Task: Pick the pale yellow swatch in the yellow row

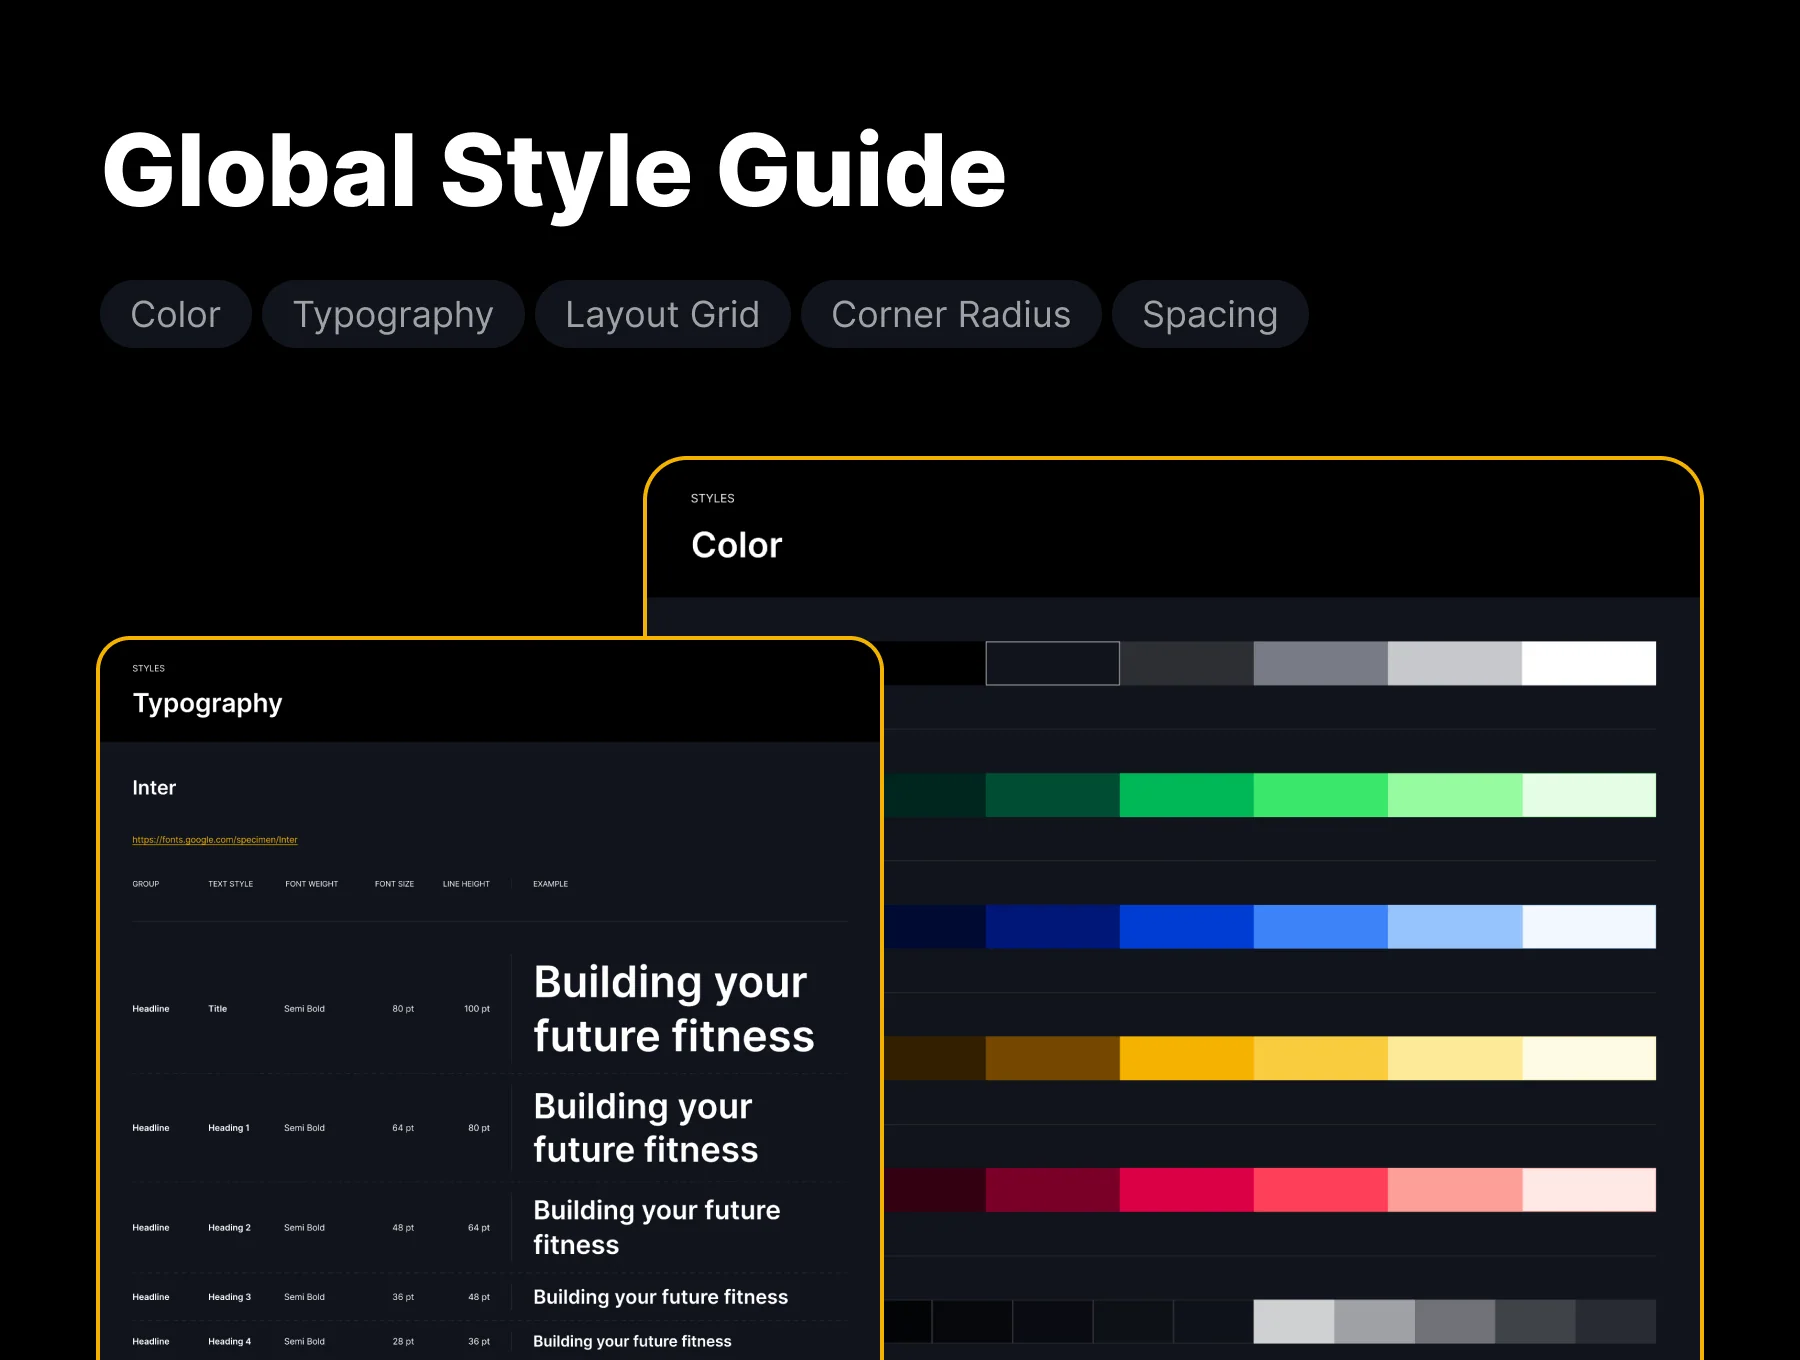Action: [1455, 1058]
